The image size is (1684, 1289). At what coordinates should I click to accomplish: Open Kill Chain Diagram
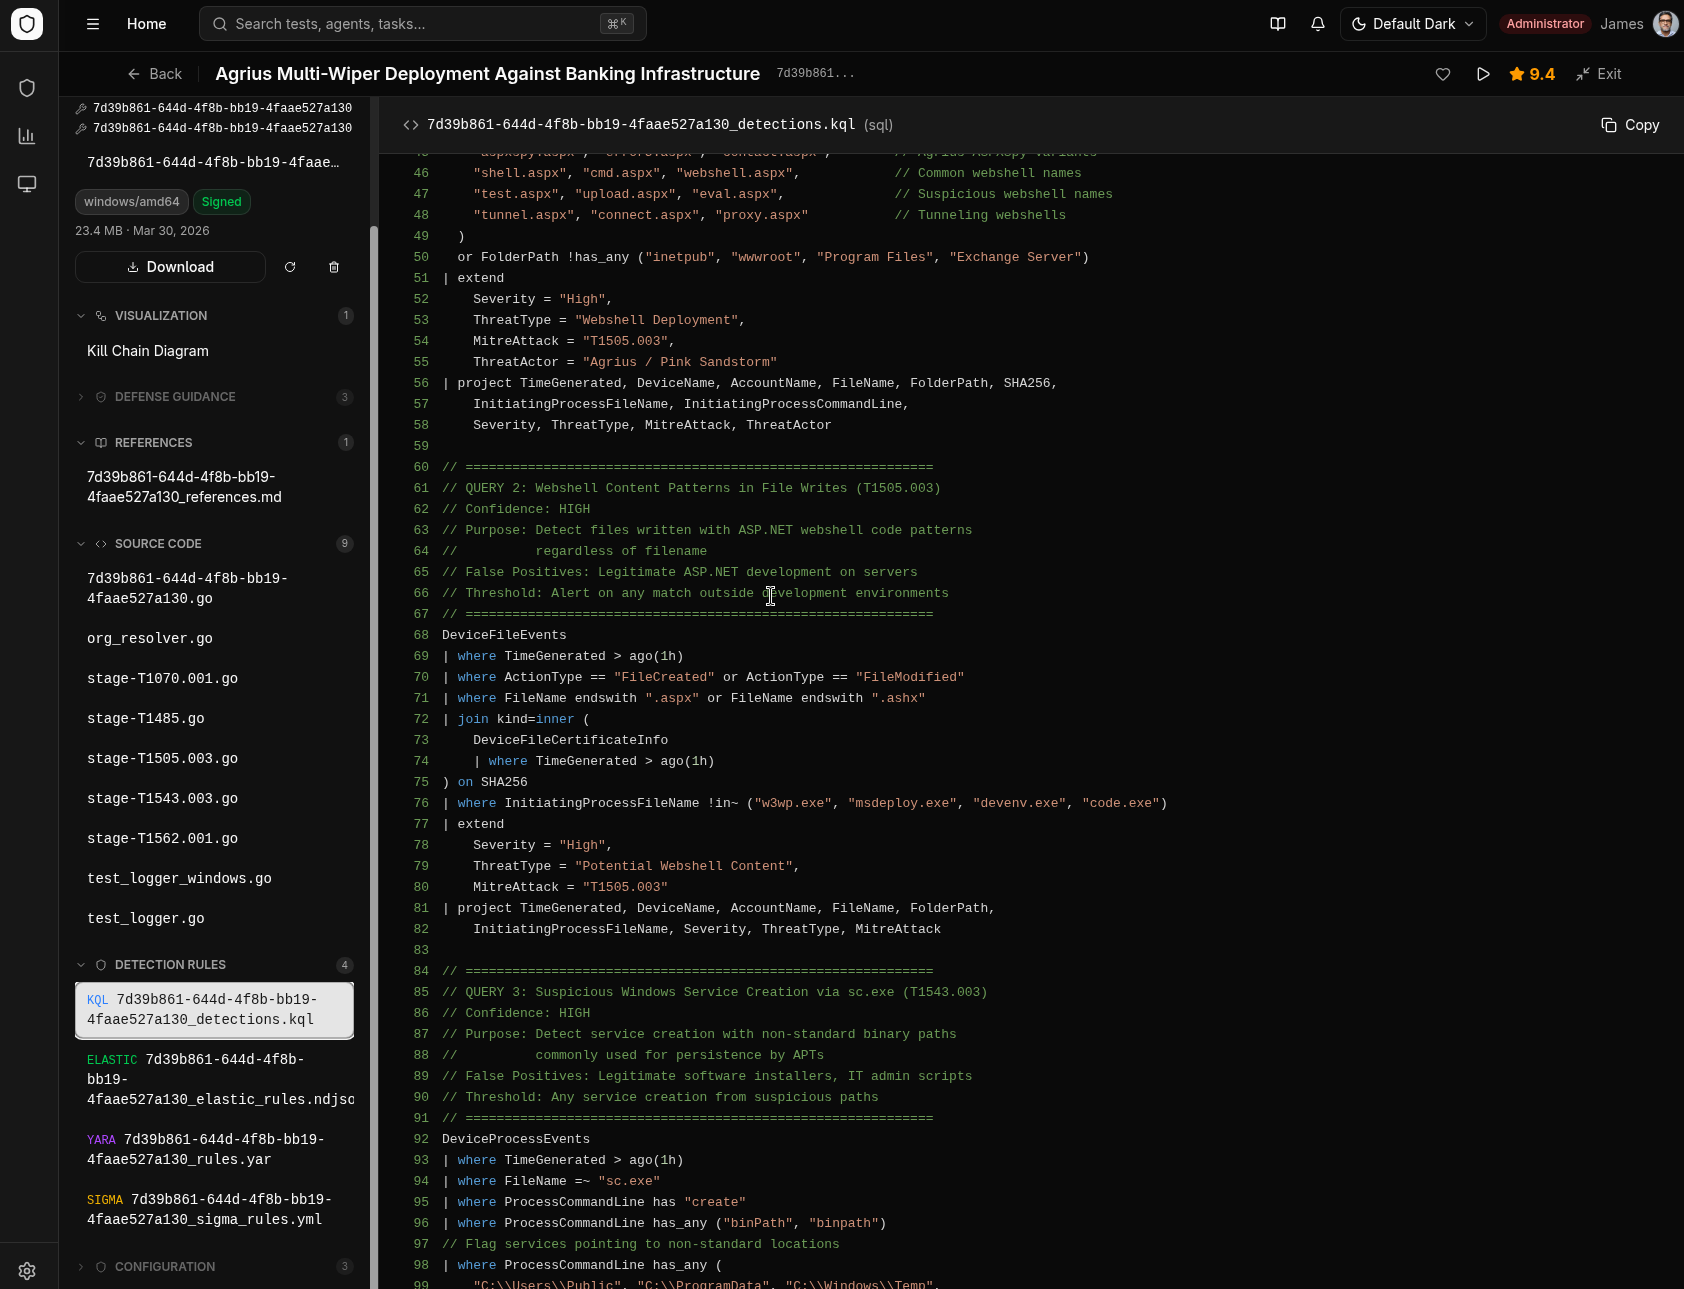tap(214, 351)
